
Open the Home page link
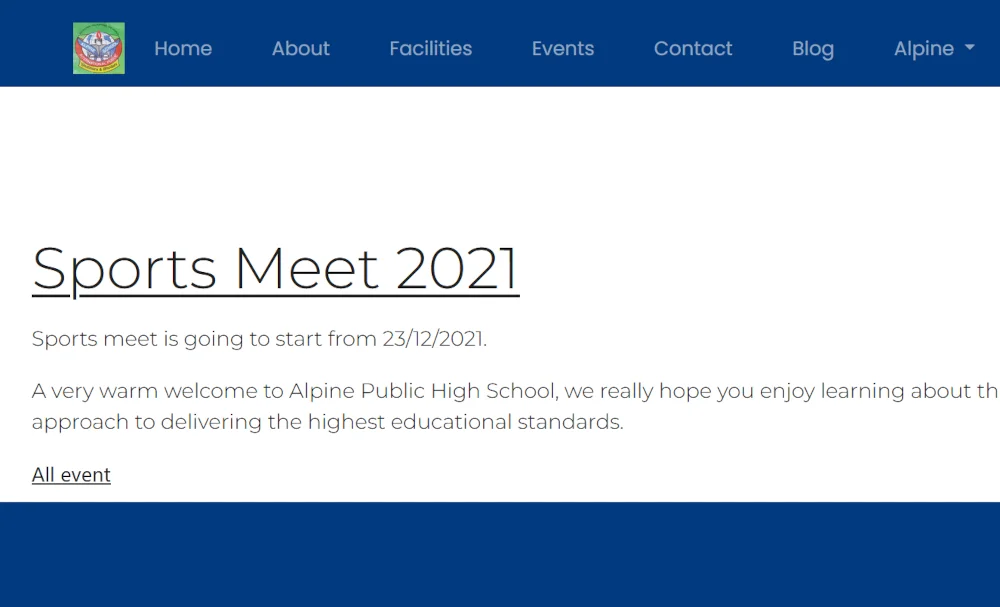tap(183, 48)
